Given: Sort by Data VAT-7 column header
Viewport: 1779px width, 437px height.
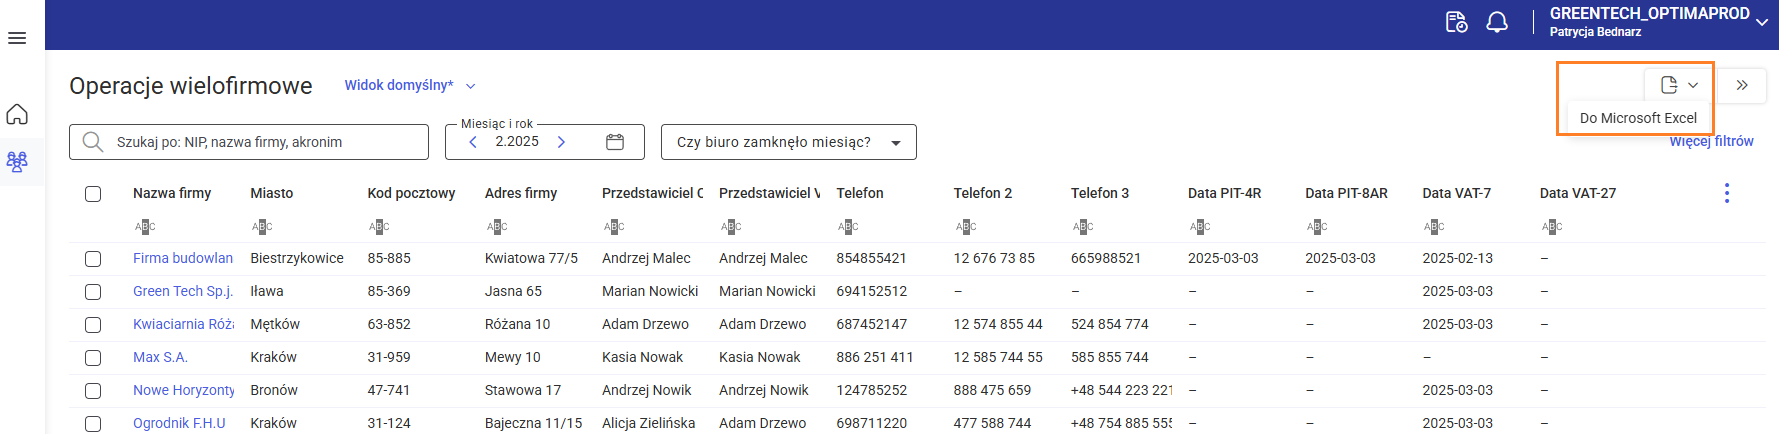Looking at the screenshot, I should [1456, 193].
